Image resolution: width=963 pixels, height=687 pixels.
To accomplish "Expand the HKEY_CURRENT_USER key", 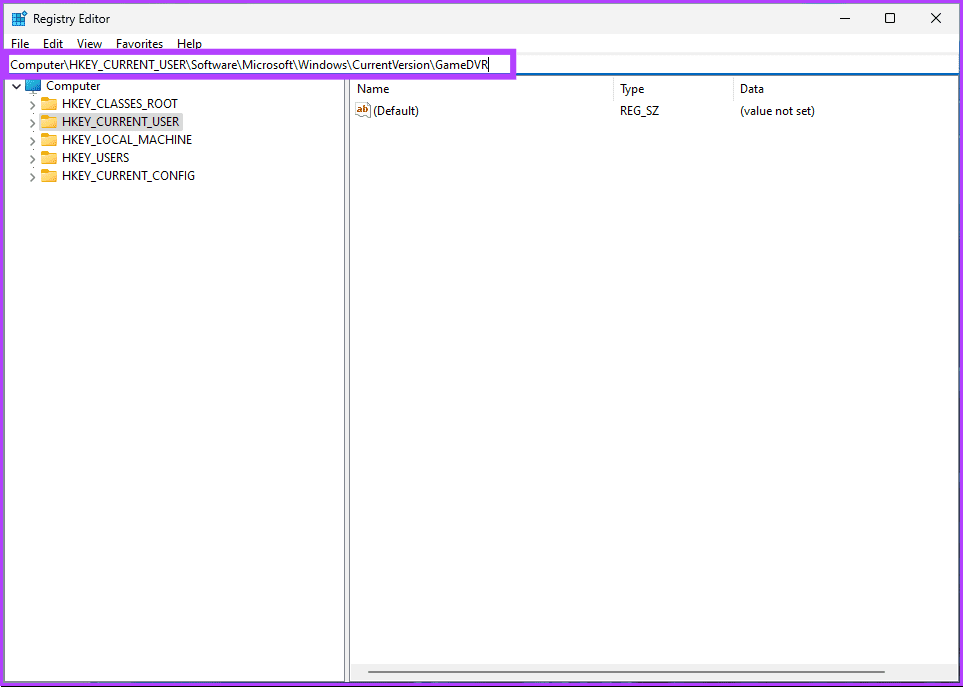I will click(33, 123).
